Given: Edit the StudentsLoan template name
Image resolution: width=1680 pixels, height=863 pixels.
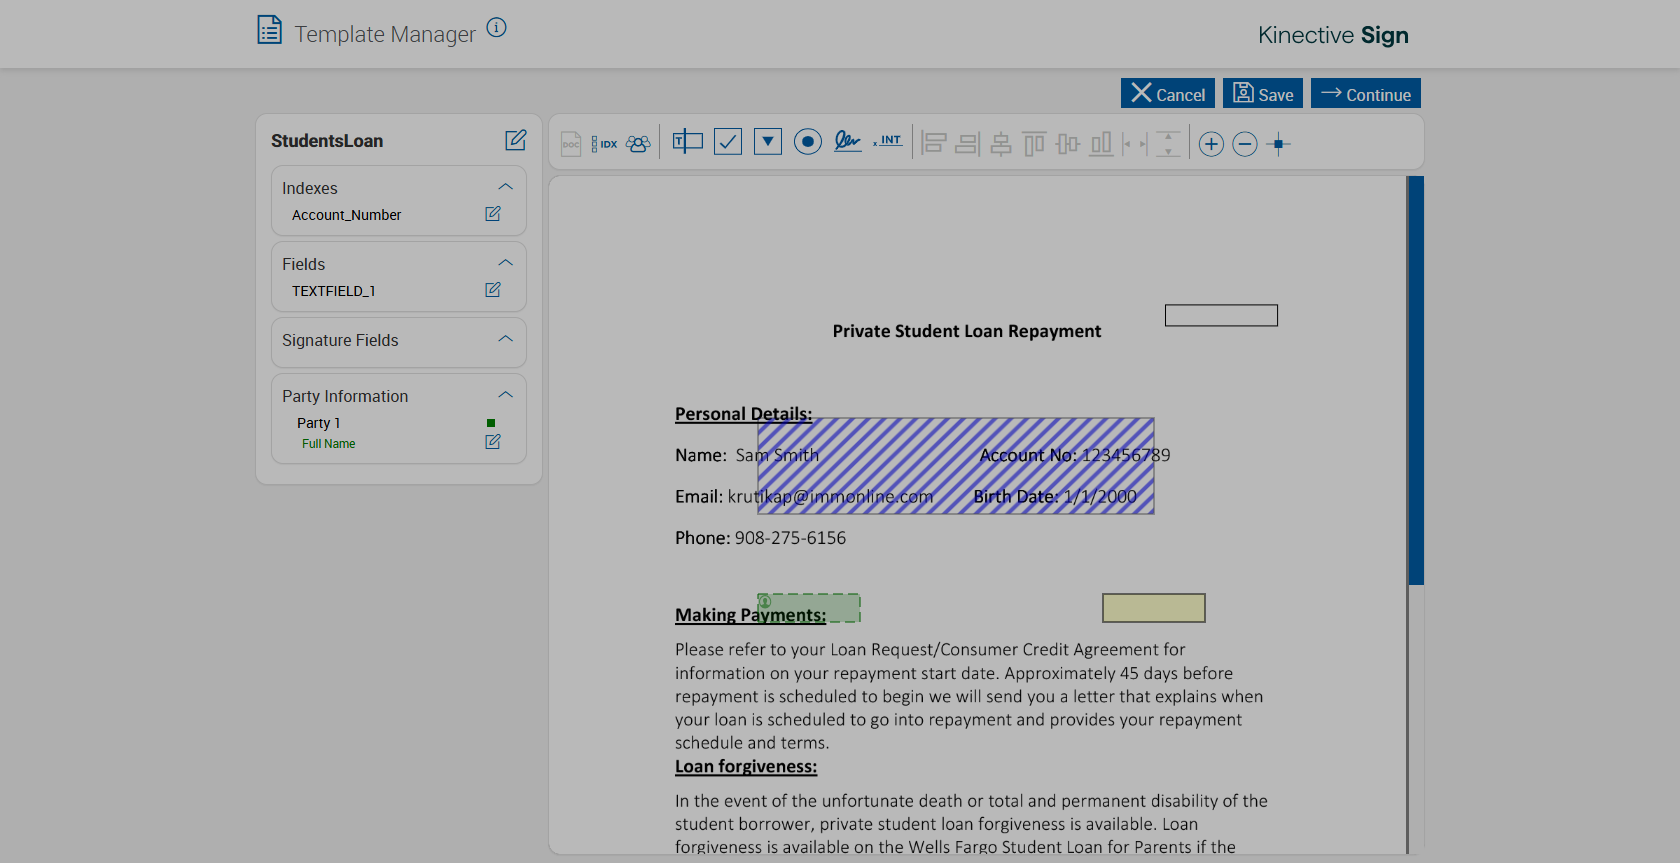Looking at the screenshot, I should (516, 140).
